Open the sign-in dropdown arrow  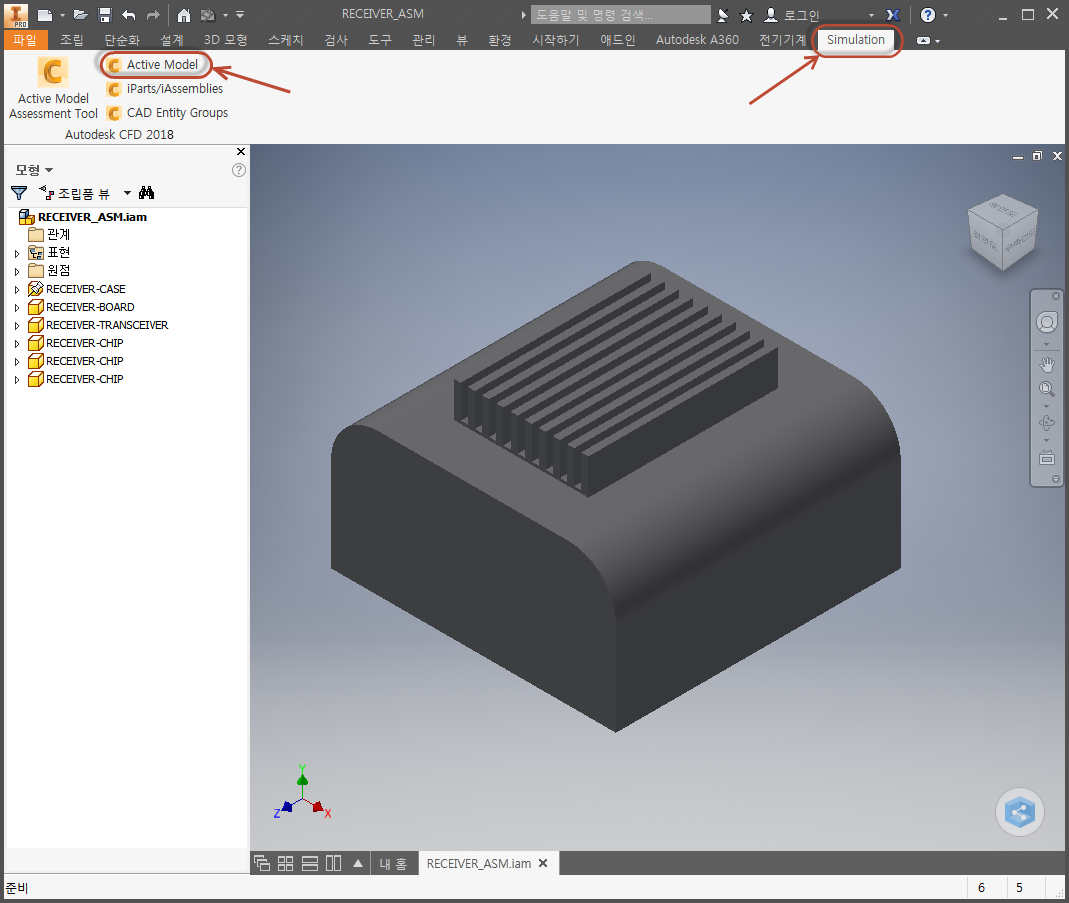(x=871, y=15)
